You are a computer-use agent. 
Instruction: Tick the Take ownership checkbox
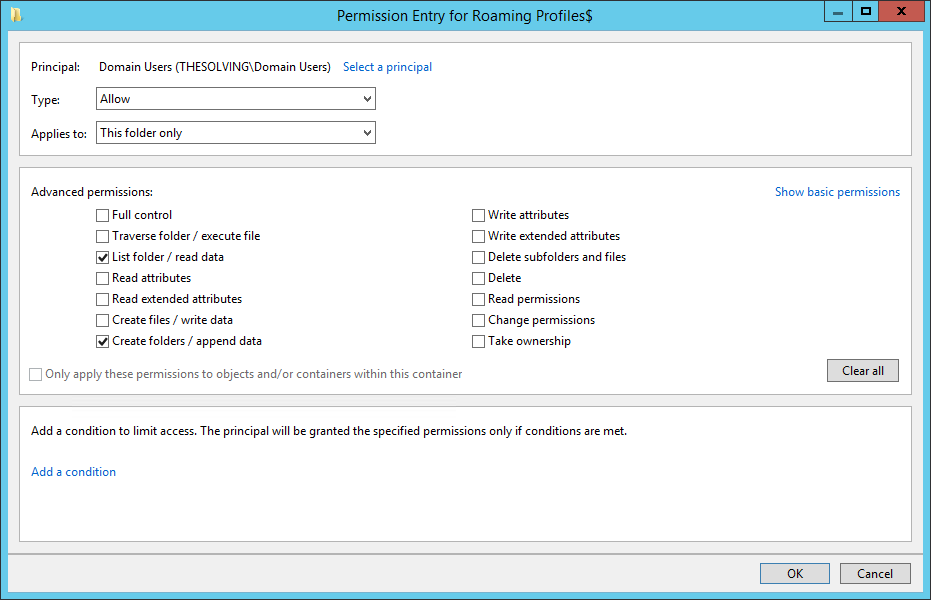[x=478, y=341]
